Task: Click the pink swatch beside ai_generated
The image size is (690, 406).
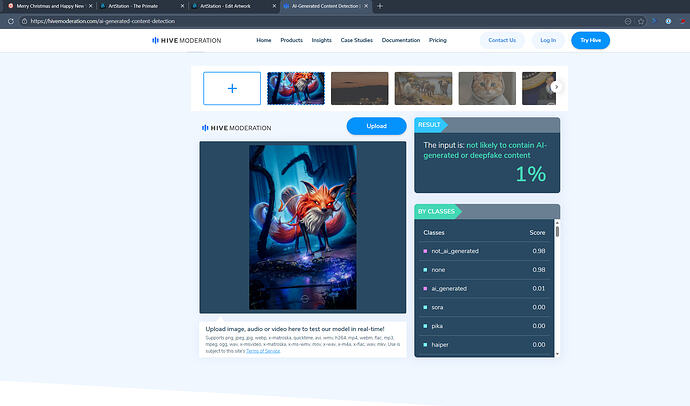Action: [x=425, y=289]
